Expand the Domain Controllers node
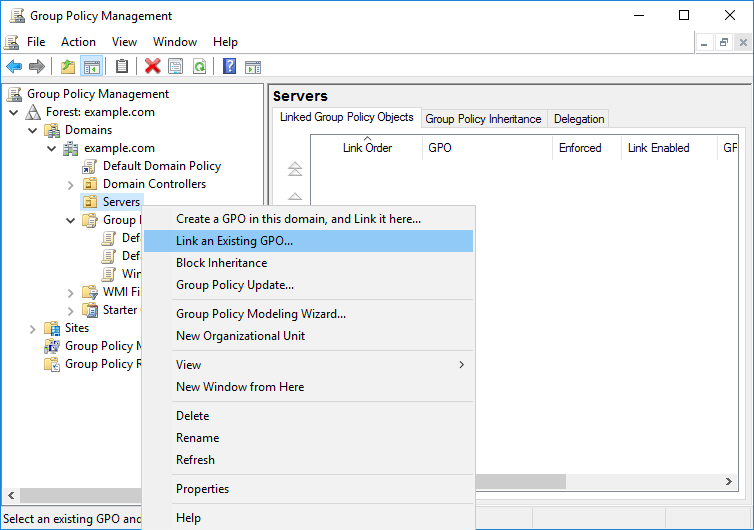This screenshot has width=754, height=530. click(71, 185)
